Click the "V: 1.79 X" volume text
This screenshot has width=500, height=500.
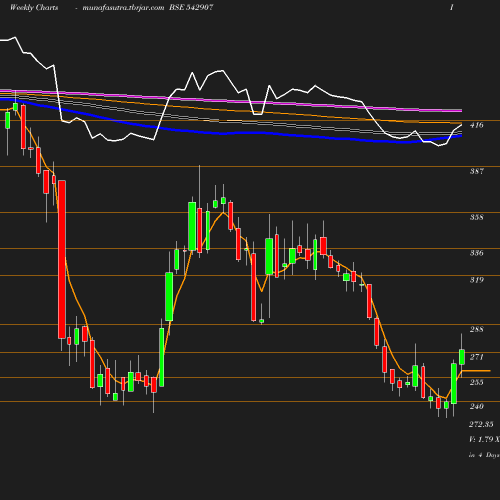click(x=484, y=439)
